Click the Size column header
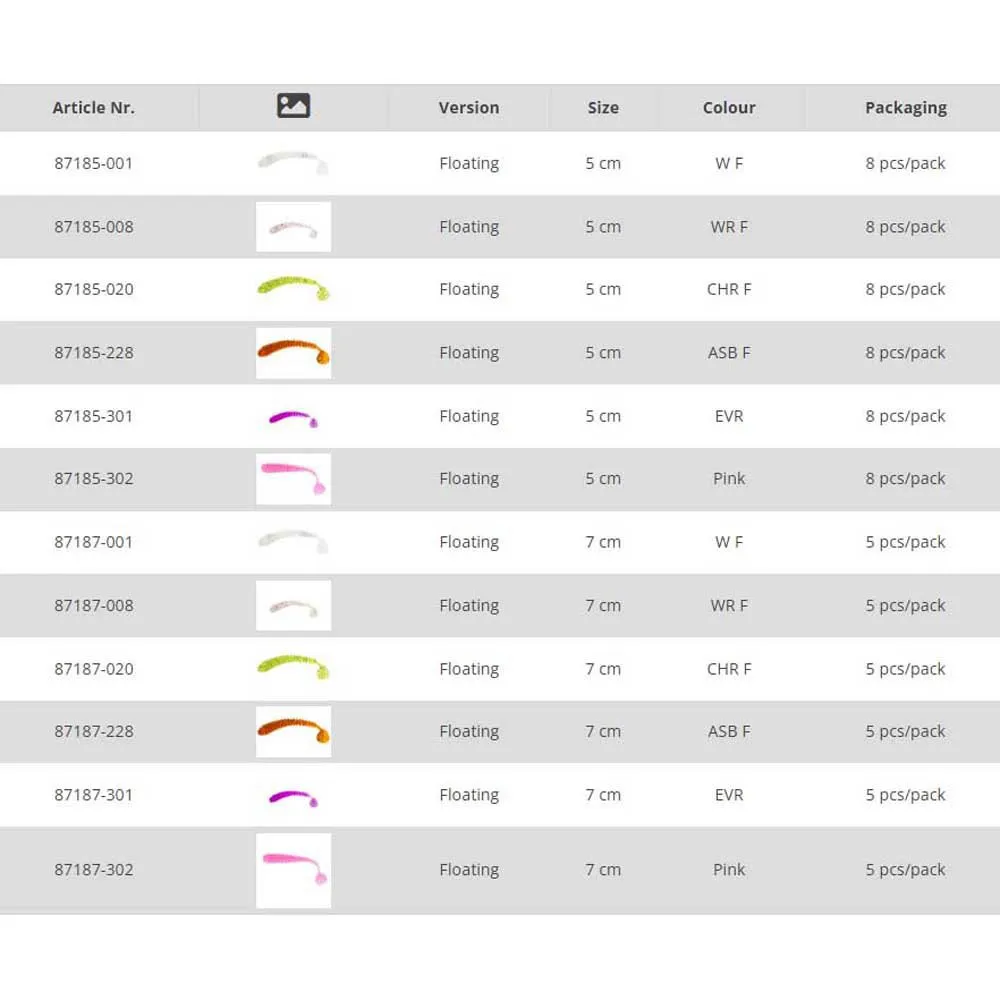Screen dimensions: 1000x1000 (603, 108)
